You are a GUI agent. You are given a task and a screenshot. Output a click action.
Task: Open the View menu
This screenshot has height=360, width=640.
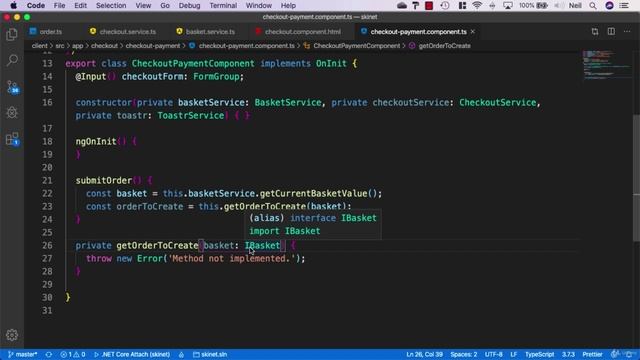click(143, 6)
